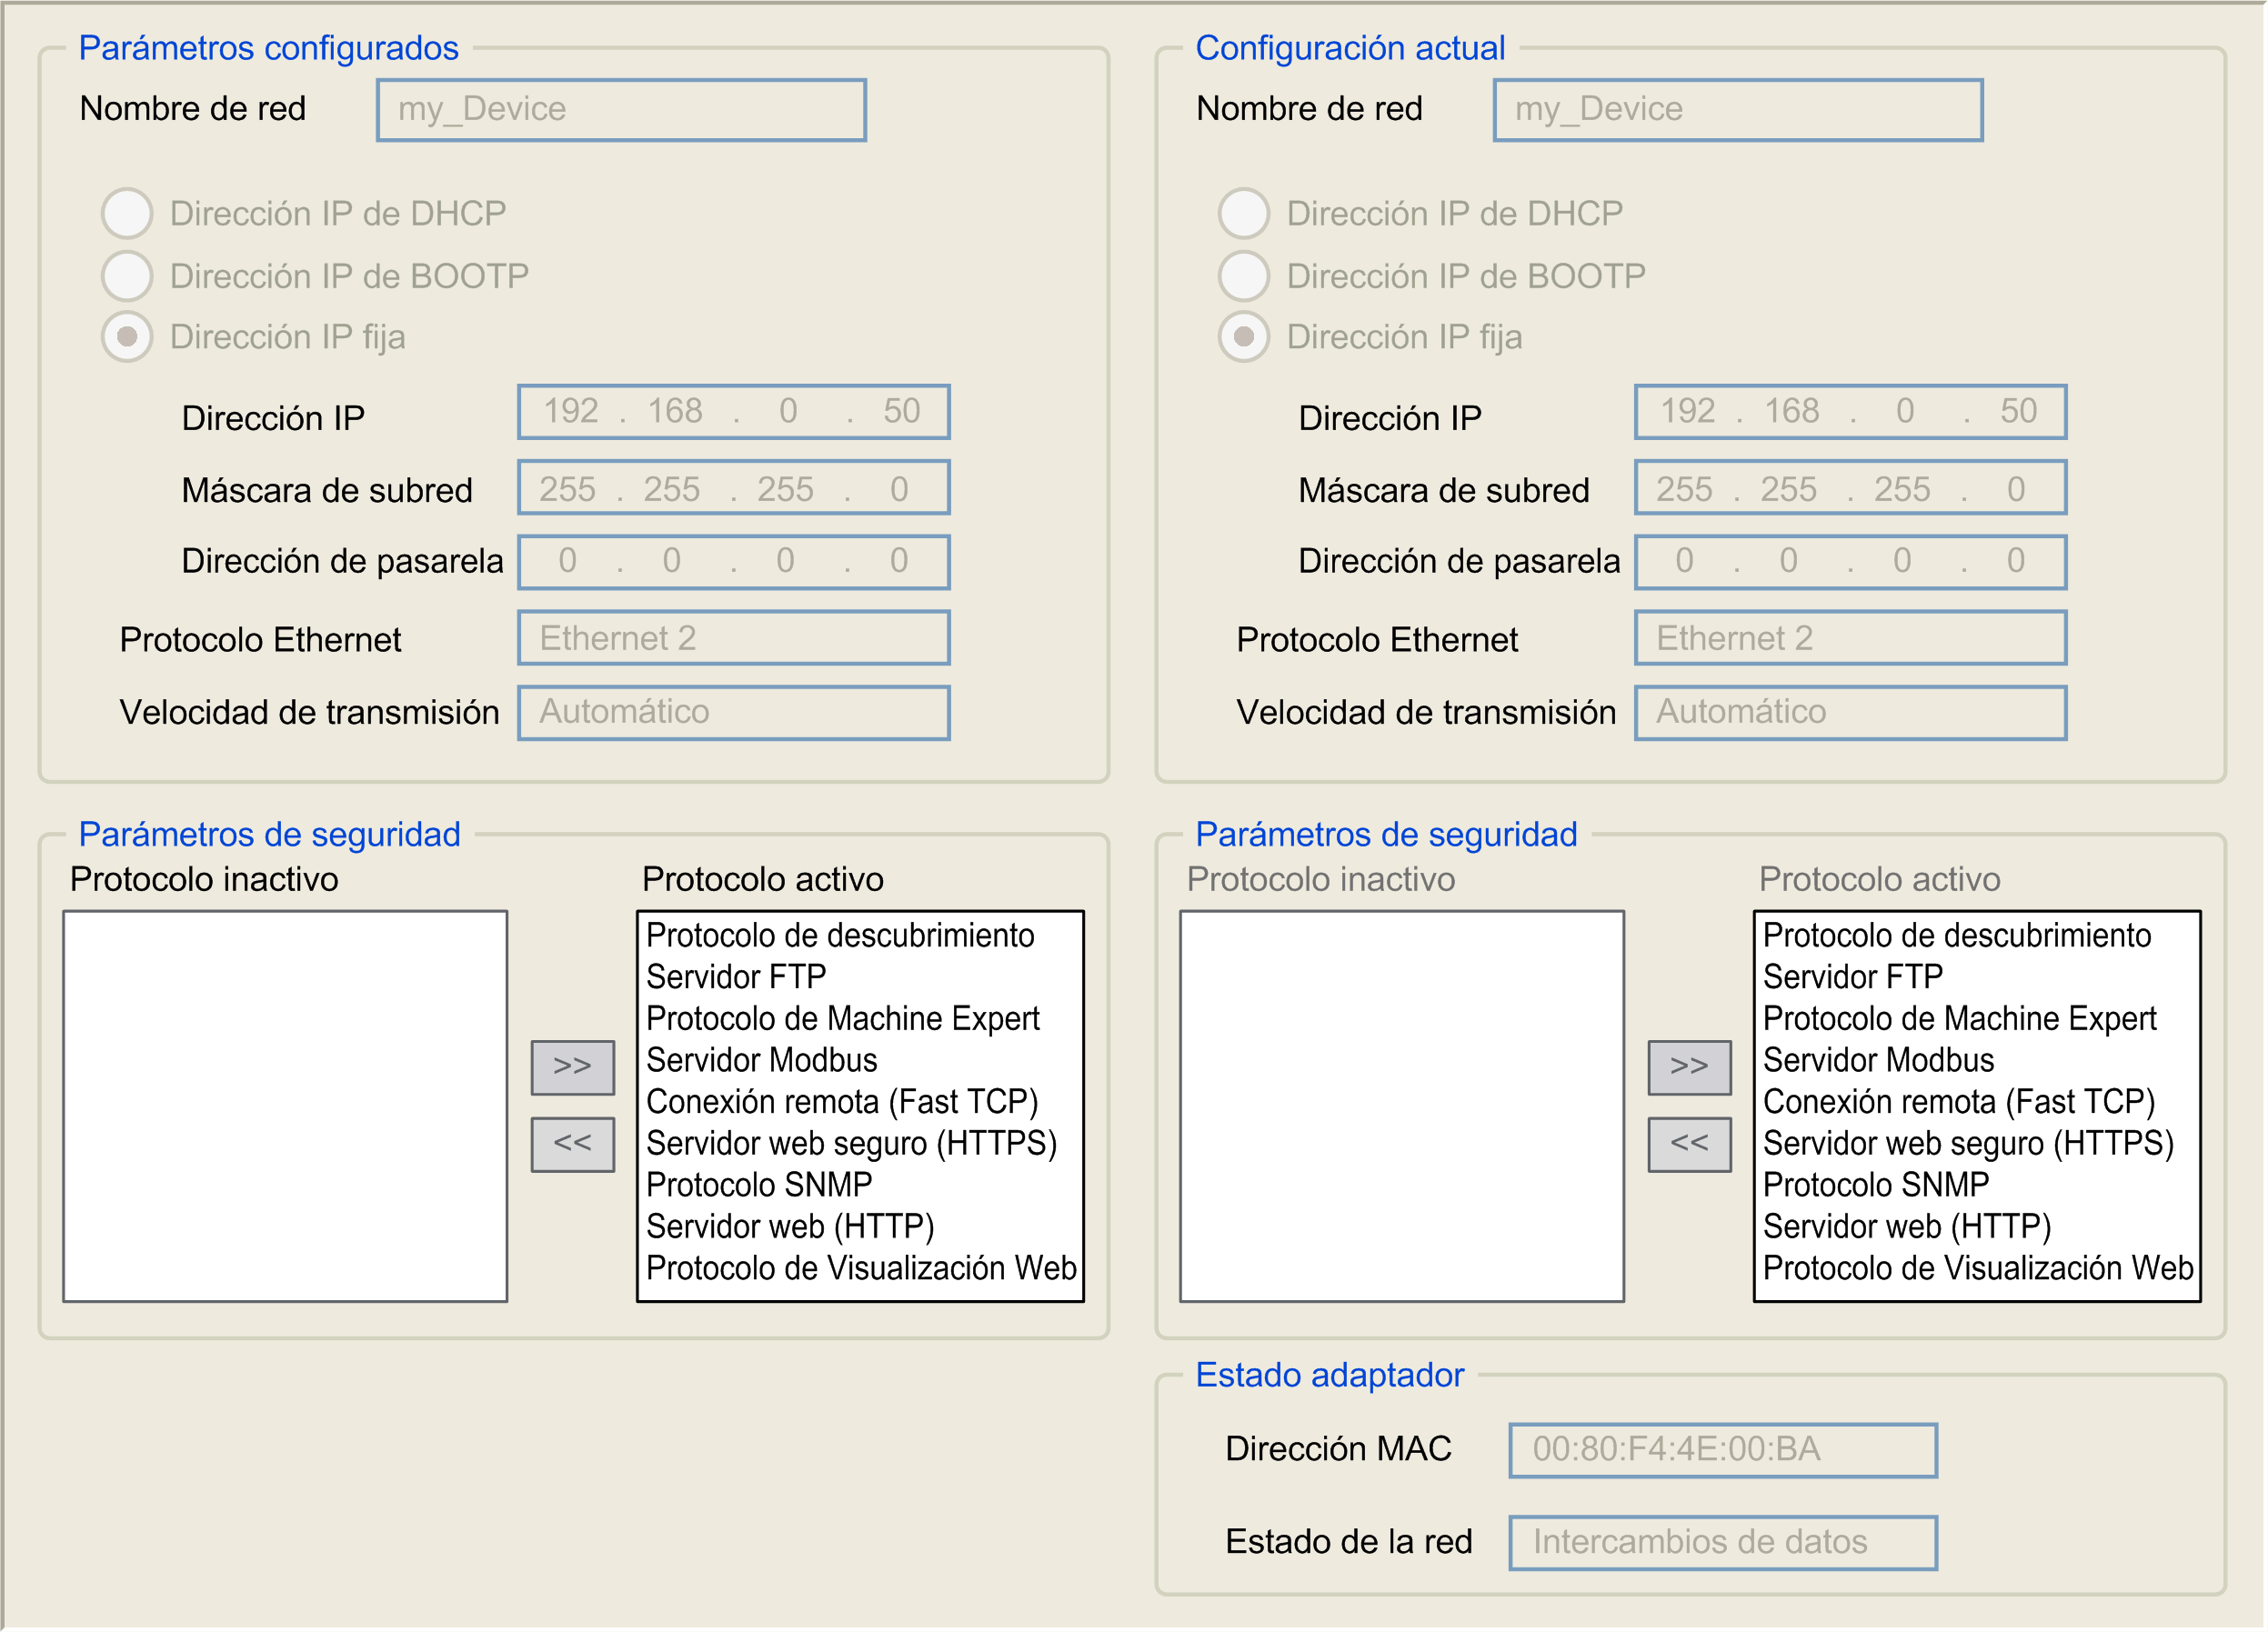Select Protocolo SNMP in right active list
The height and width of the screenshot is (1632, 2268).
click(x=1876, y=1185)
